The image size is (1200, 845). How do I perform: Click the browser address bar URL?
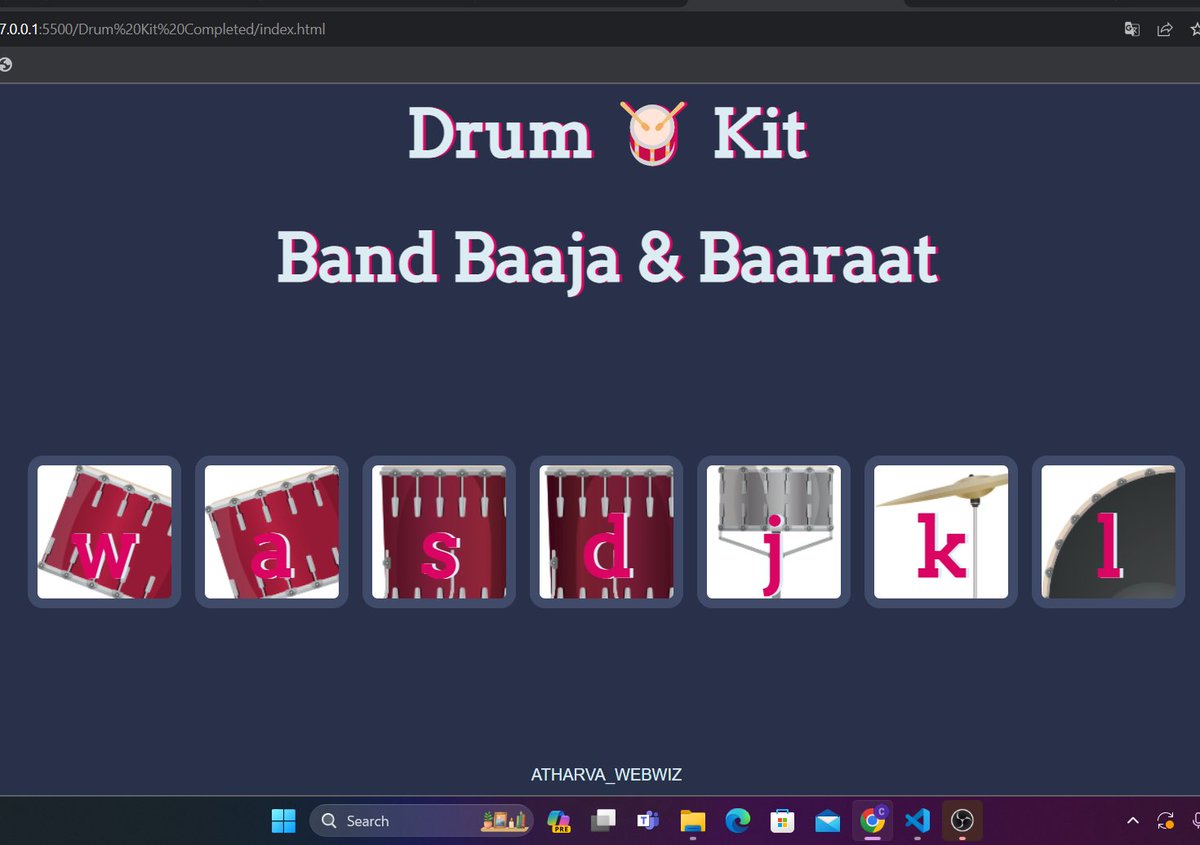[165, 29]
